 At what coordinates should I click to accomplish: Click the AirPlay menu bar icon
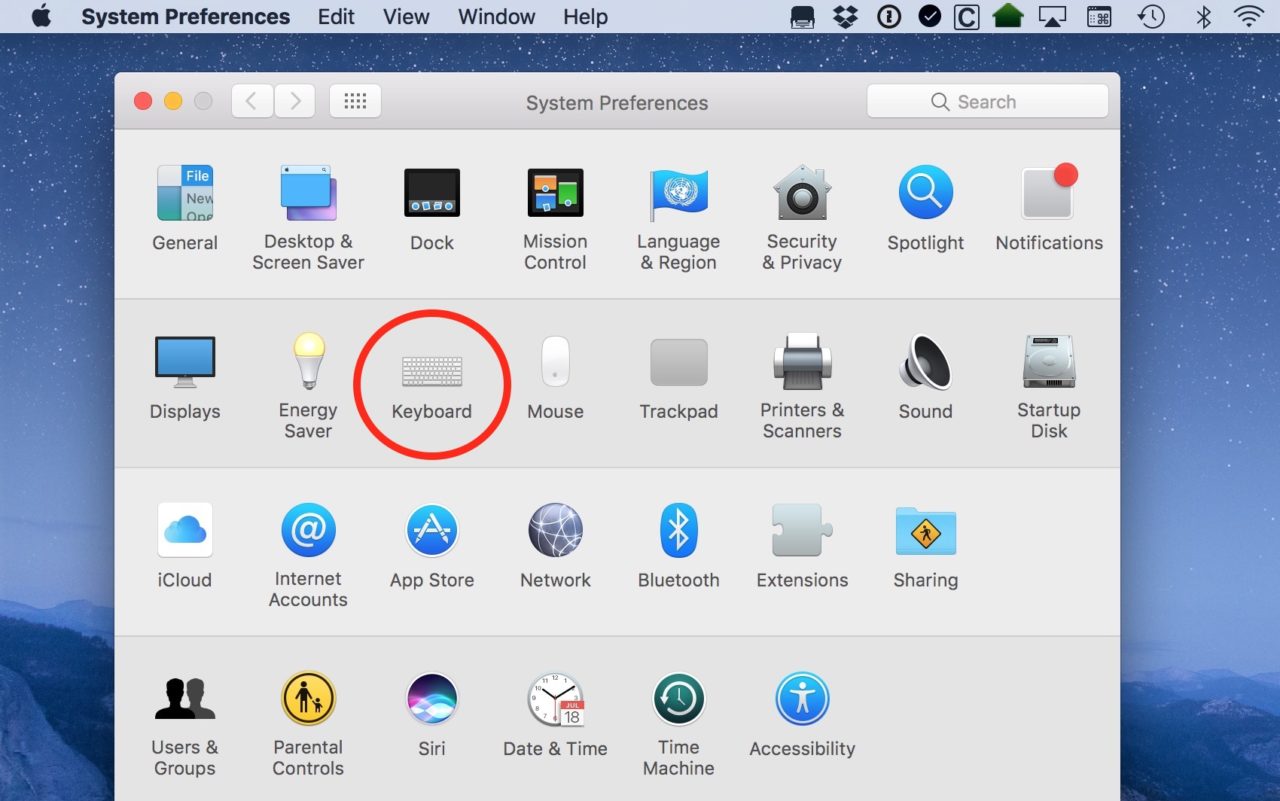[1051, 16]
